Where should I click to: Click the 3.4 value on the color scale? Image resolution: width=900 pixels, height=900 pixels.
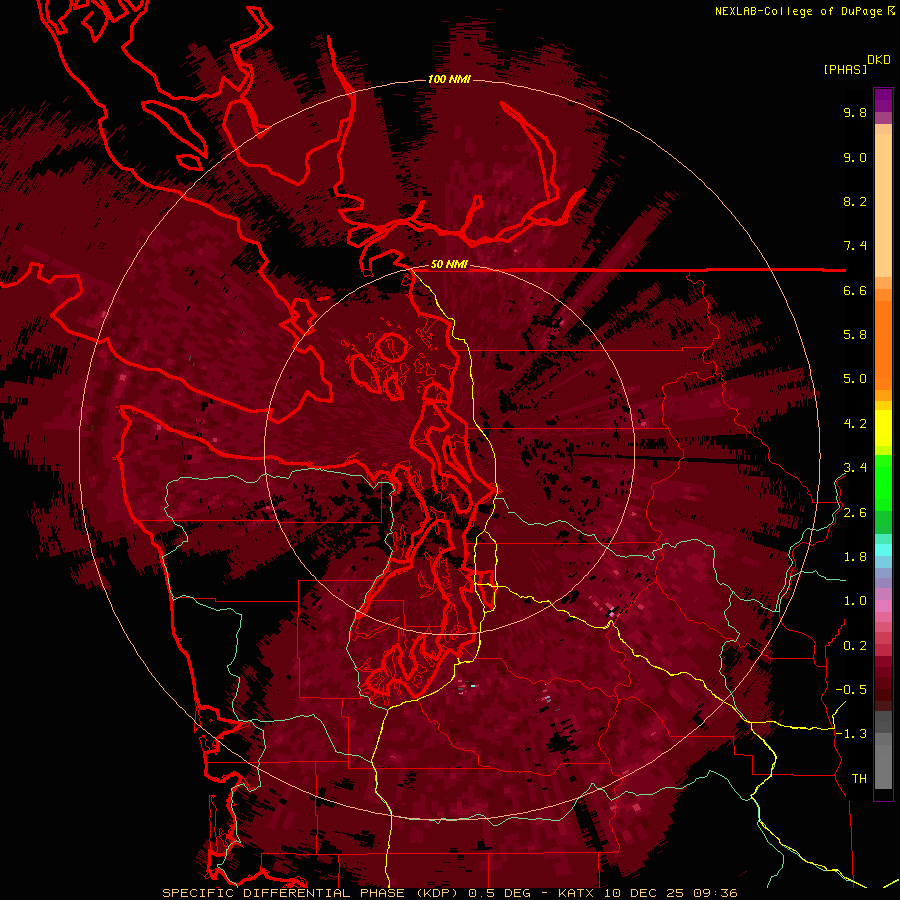(855, 468)
